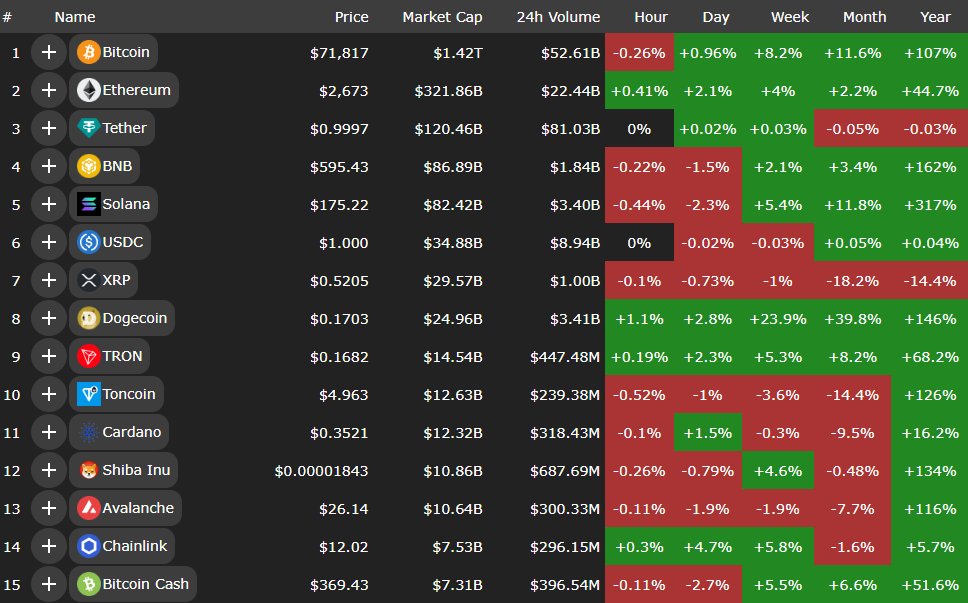
Task: Click the TRON red logo icon
Action: (89, 356)
